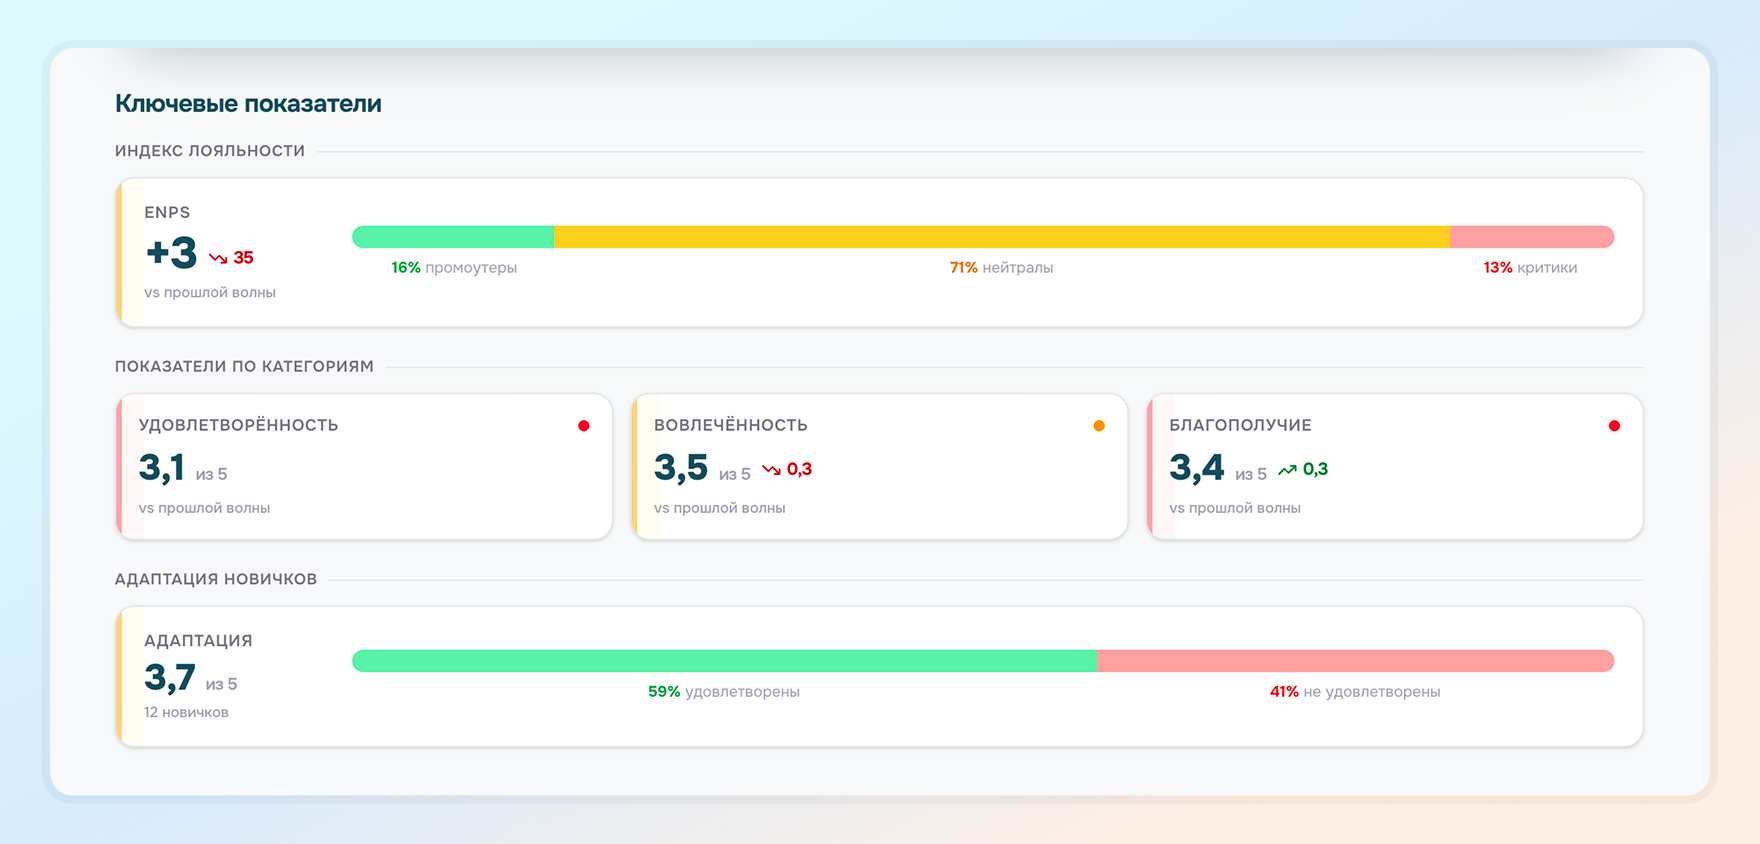Click the pink unsatisfied segment of Адаптация bar
The width and height of the screenshot is (1760, 844).
tap(1356, 661)
